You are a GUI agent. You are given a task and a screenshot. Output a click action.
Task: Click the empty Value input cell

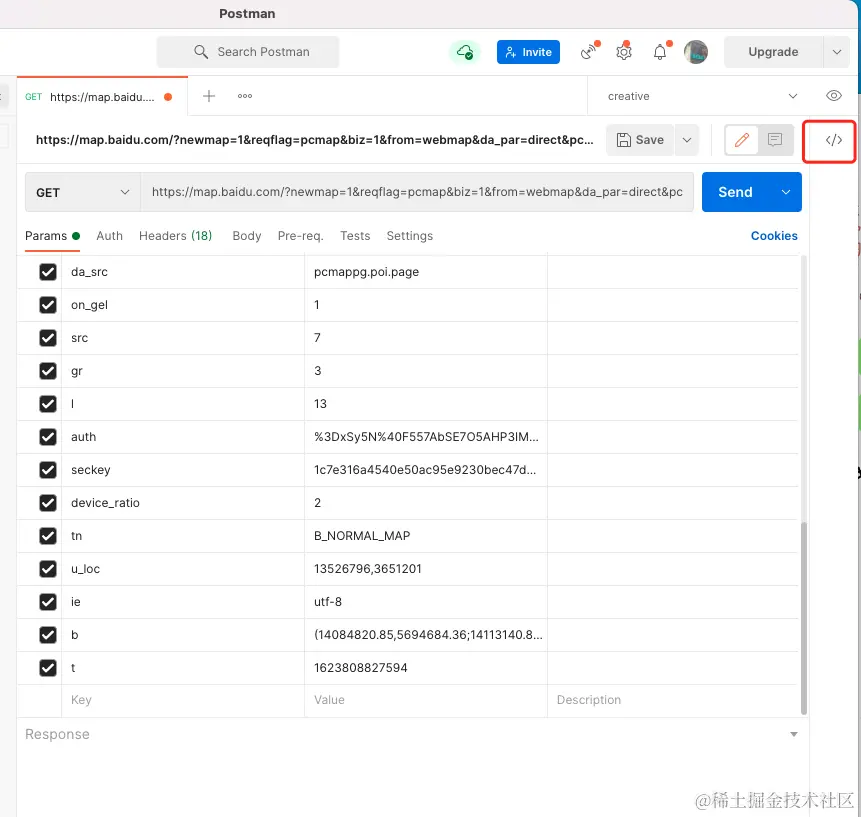(426, 700)
